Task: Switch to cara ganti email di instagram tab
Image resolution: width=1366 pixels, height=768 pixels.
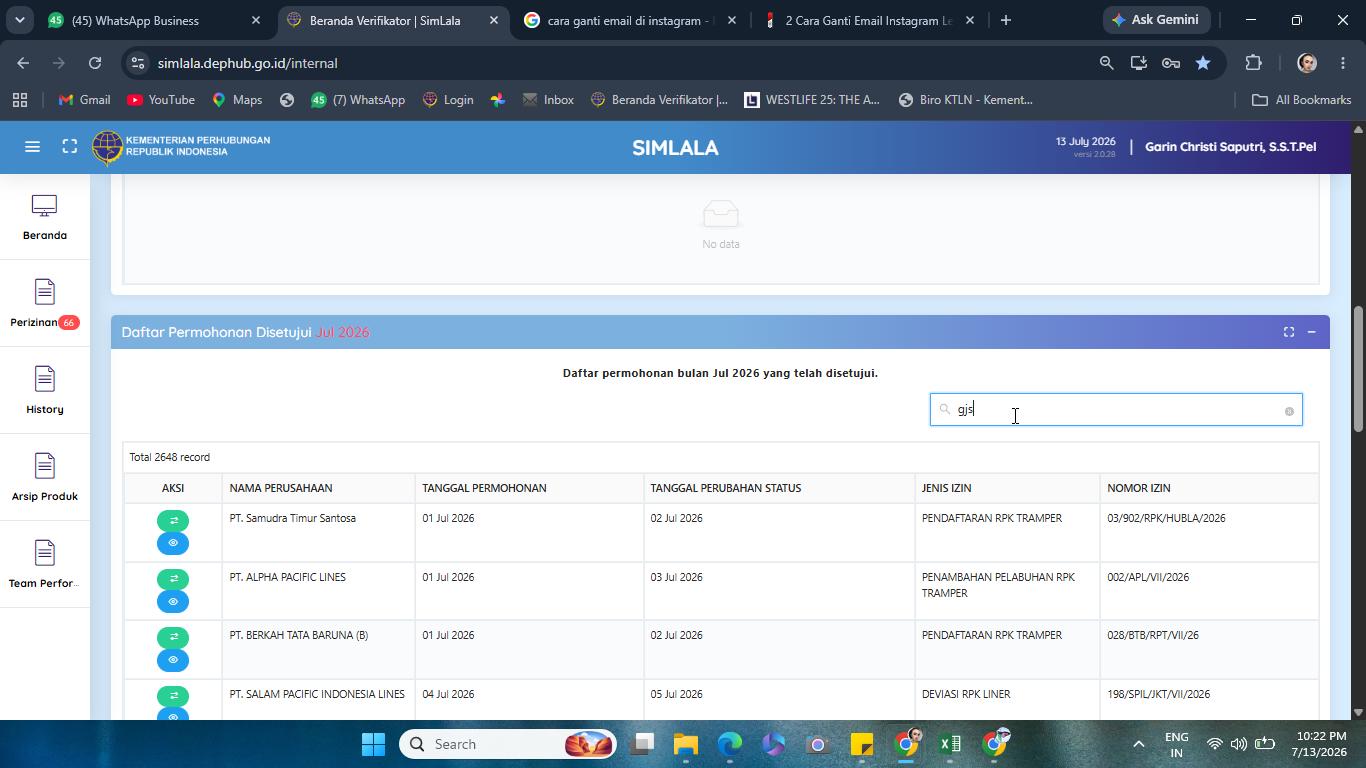Action: [x=630, y=20]
